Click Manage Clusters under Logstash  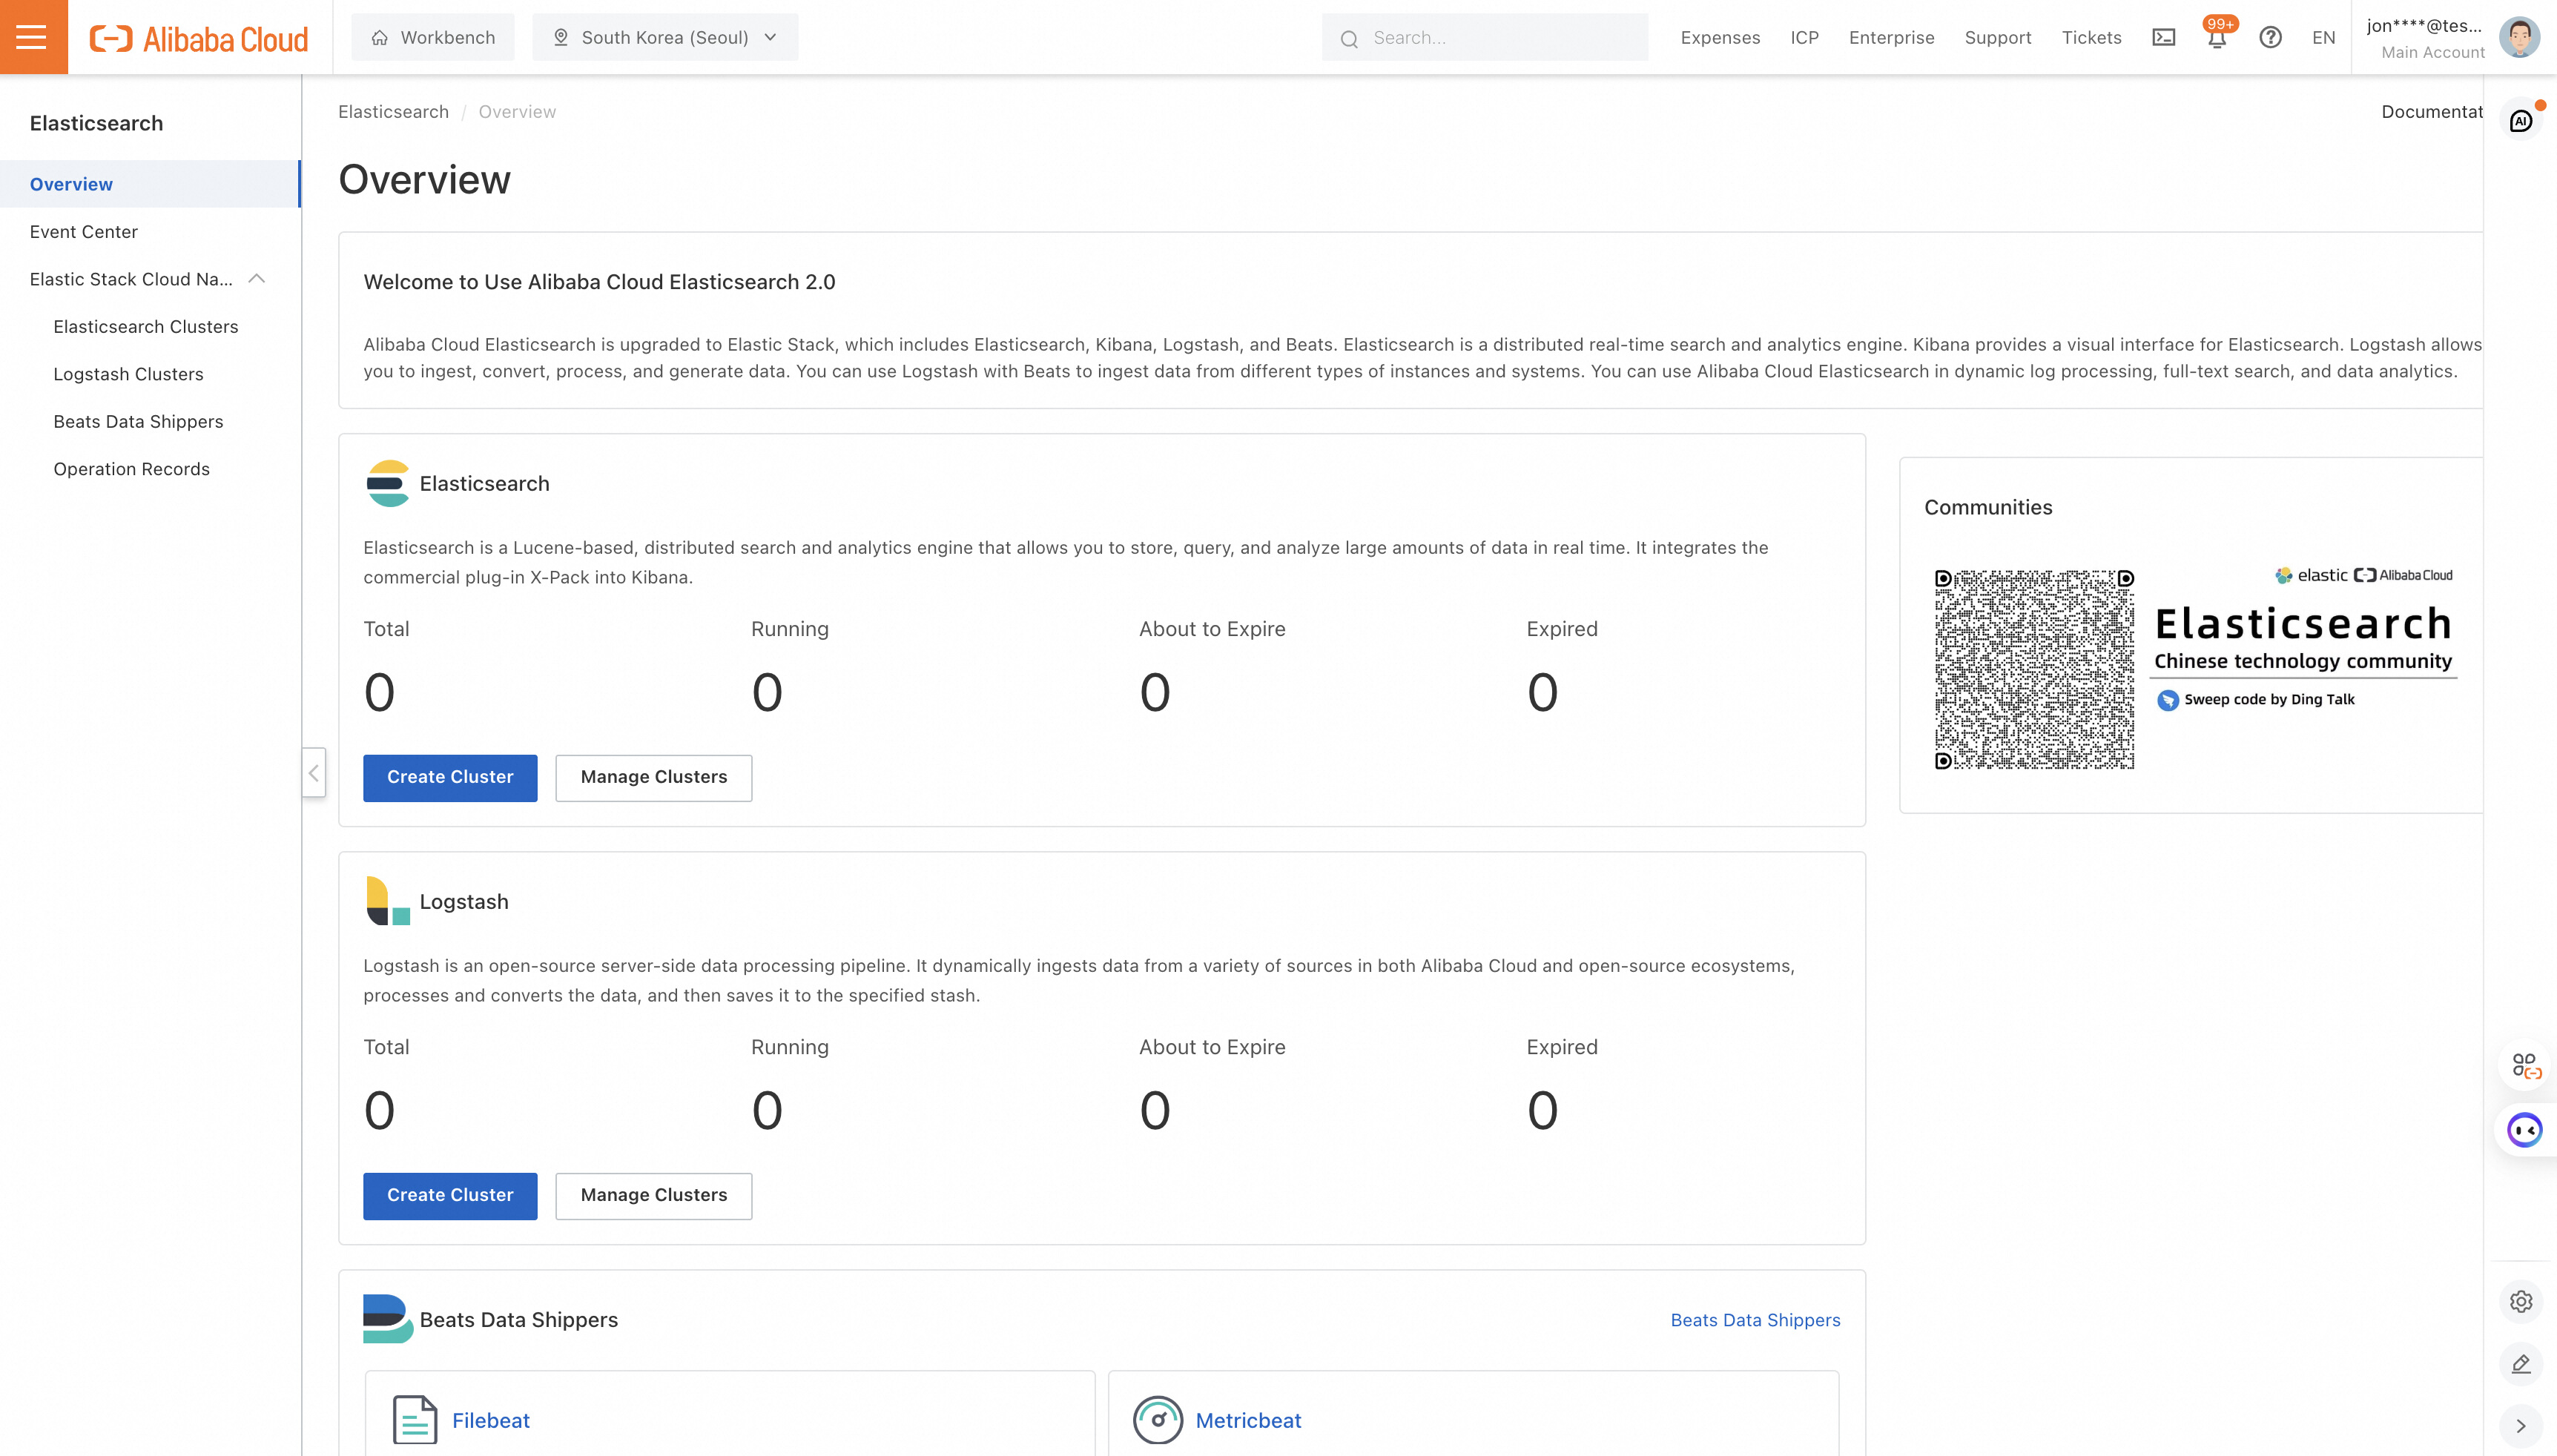(x=654, y=1196)
